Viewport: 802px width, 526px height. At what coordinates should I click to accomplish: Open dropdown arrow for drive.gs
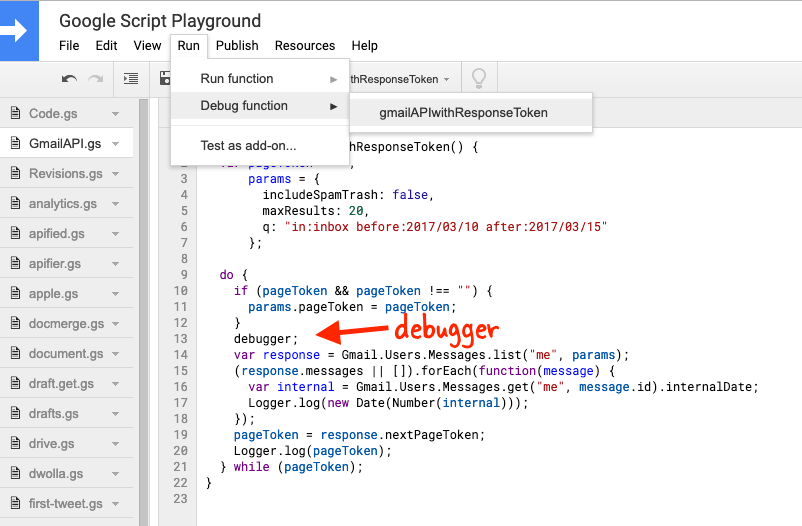116,444
